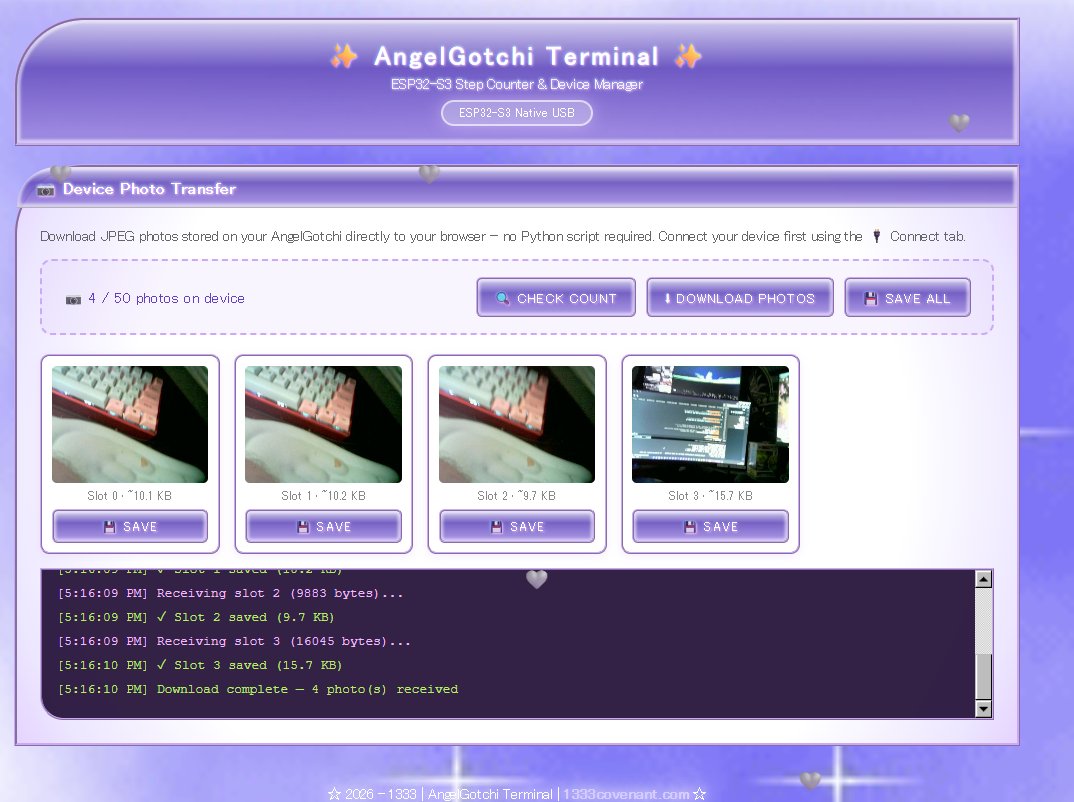
Task: Click the camera icon beside Device Photo Transfer
Action: 46,190
